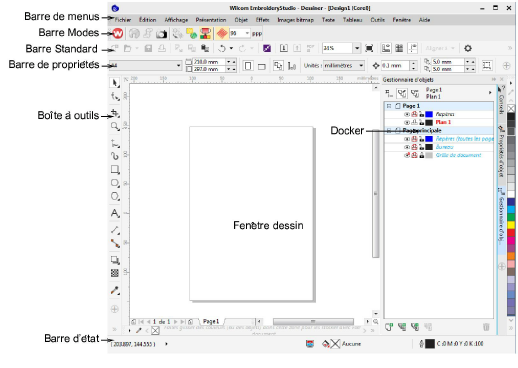
Task: Pick the Rectangle tool
Action: click(x=115, y=170)
